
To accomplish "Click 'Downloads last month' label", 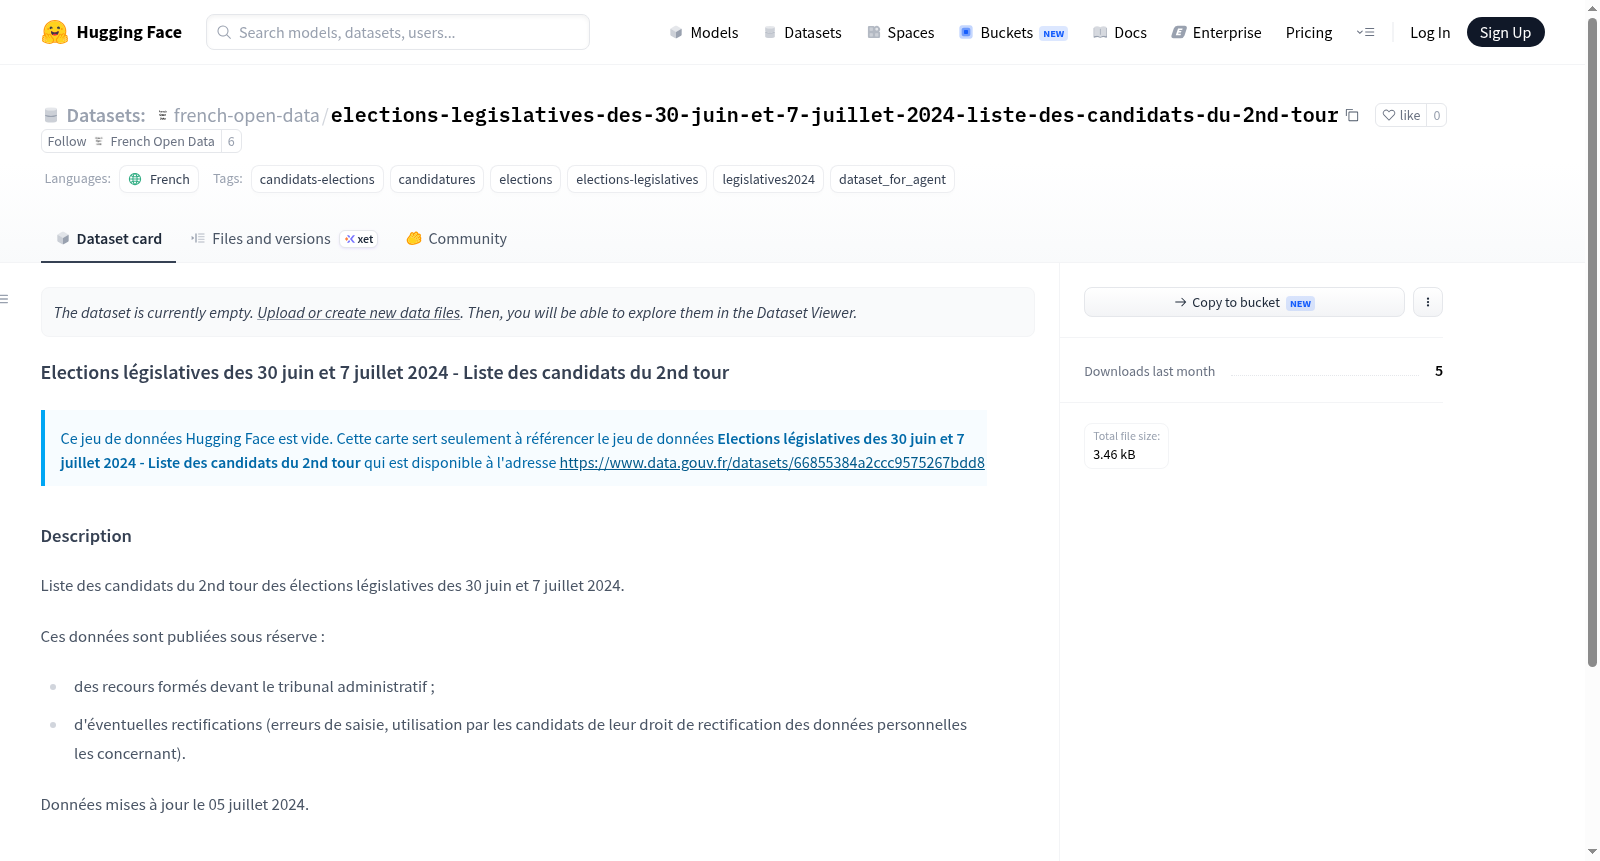I will (1149, 371).
